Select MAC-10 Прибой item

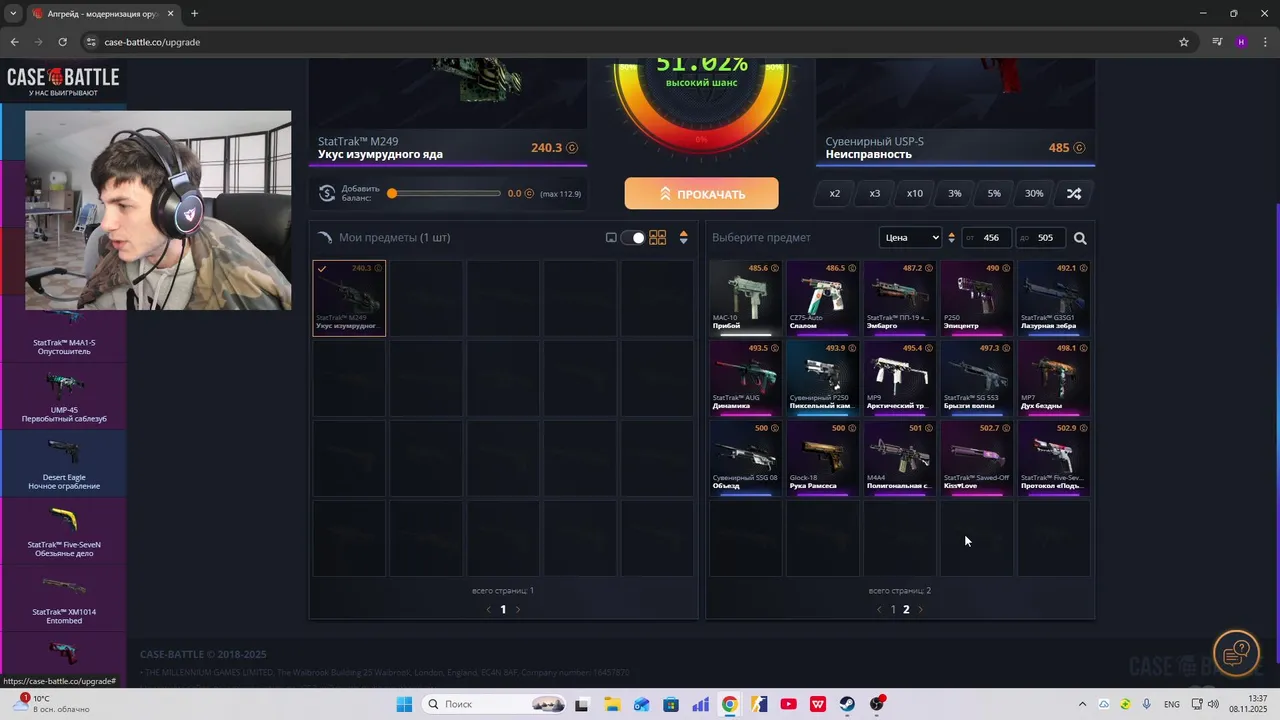point(745,298)
